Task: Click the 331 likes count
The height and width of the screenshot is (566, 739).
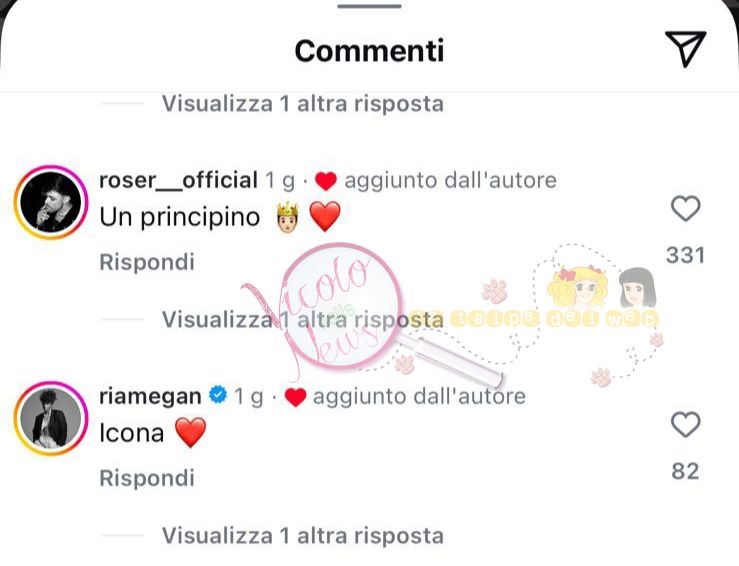Action: point(685,255)
